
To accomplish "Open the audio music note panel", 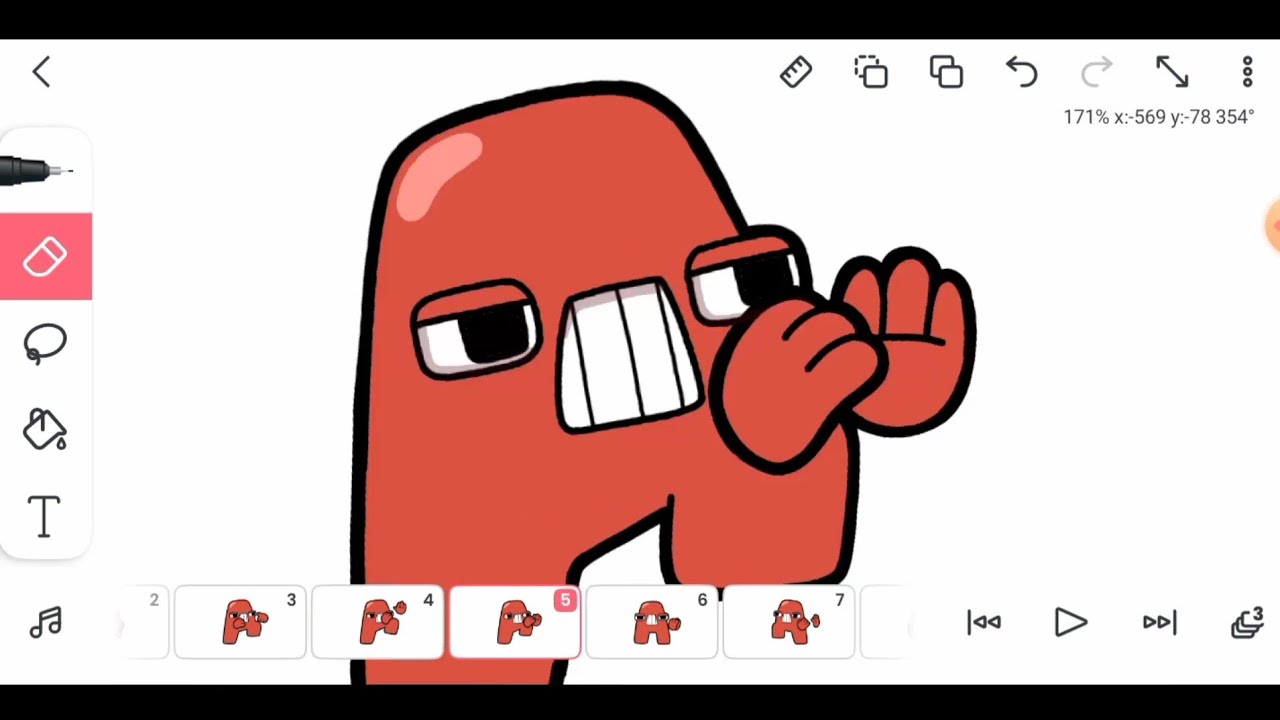I will pos(45,623).
